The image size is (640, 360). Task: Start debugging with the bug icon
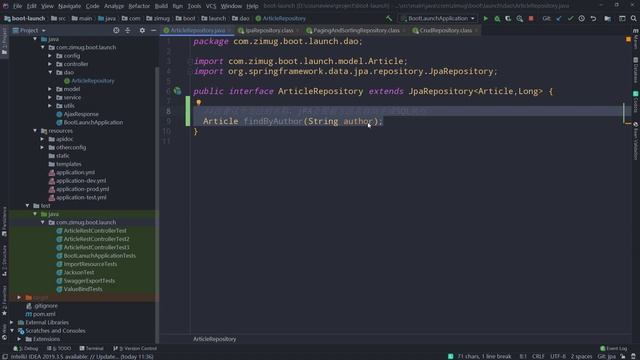(497, 18)
